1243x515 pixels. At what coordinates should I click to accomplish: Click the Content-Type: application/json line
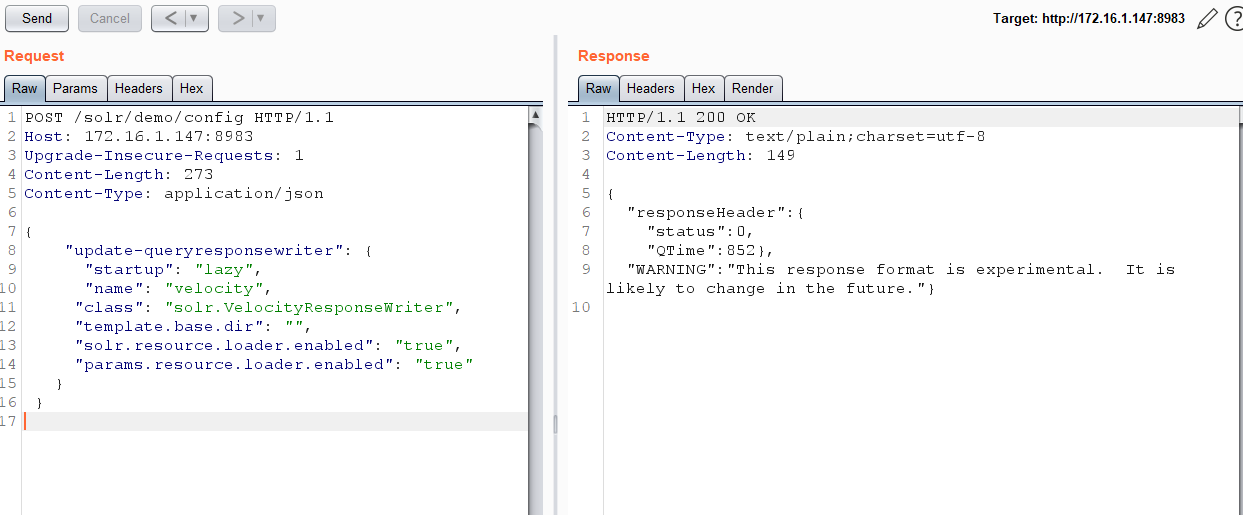point(174,193)
